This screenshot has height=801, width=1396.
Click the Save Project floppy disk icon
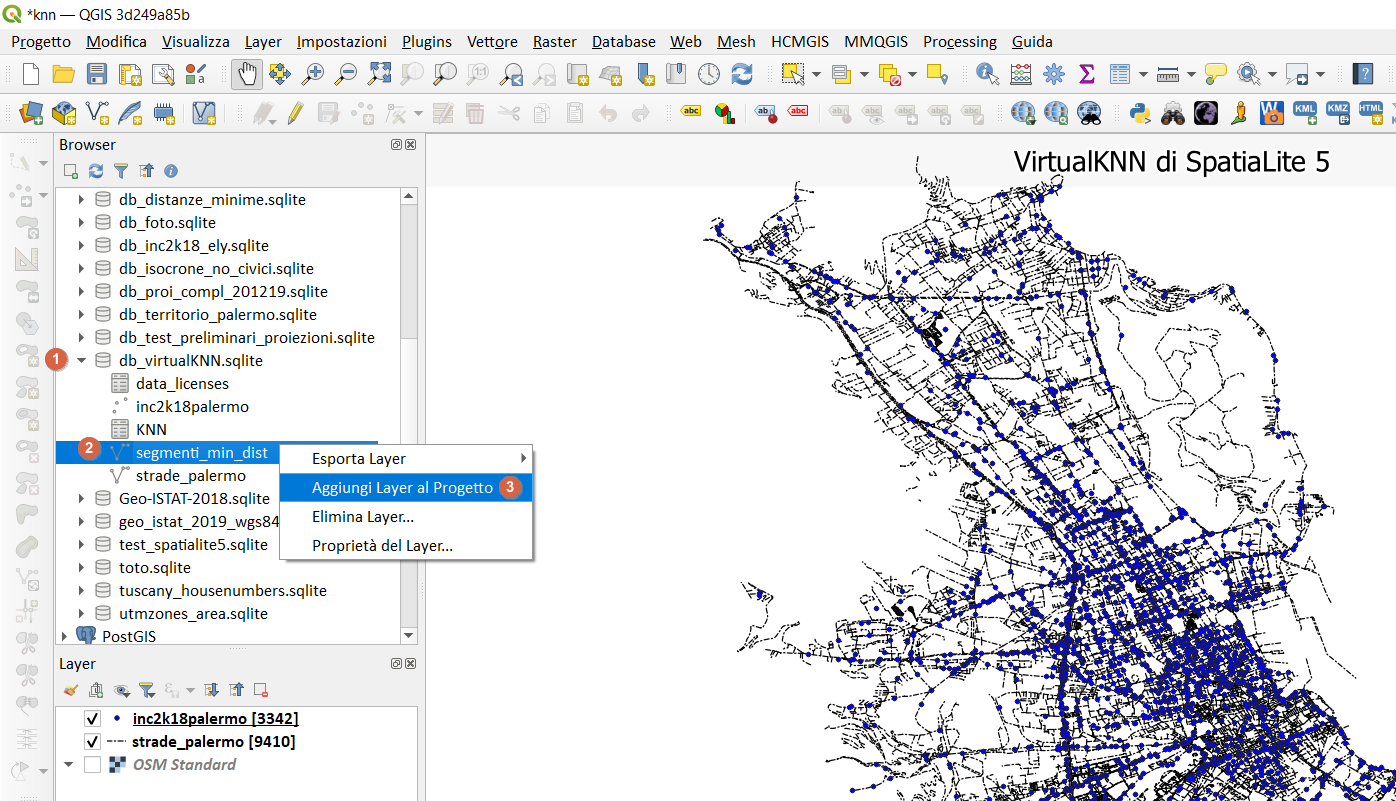tap(96, 74)
